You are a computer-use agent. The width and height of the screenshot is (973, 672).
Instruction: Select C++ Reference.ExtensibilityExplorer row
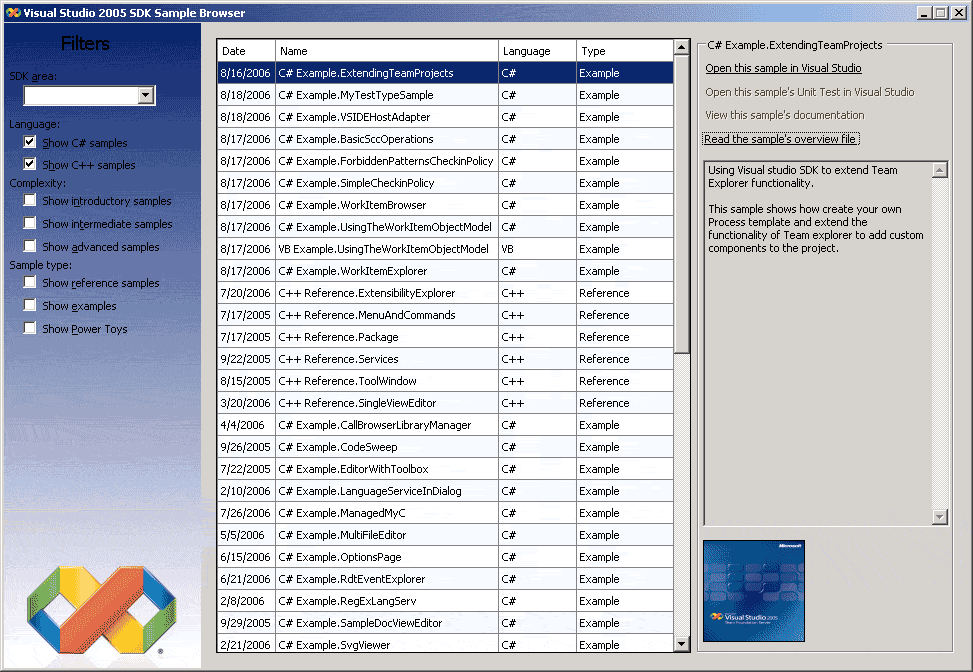445,293
